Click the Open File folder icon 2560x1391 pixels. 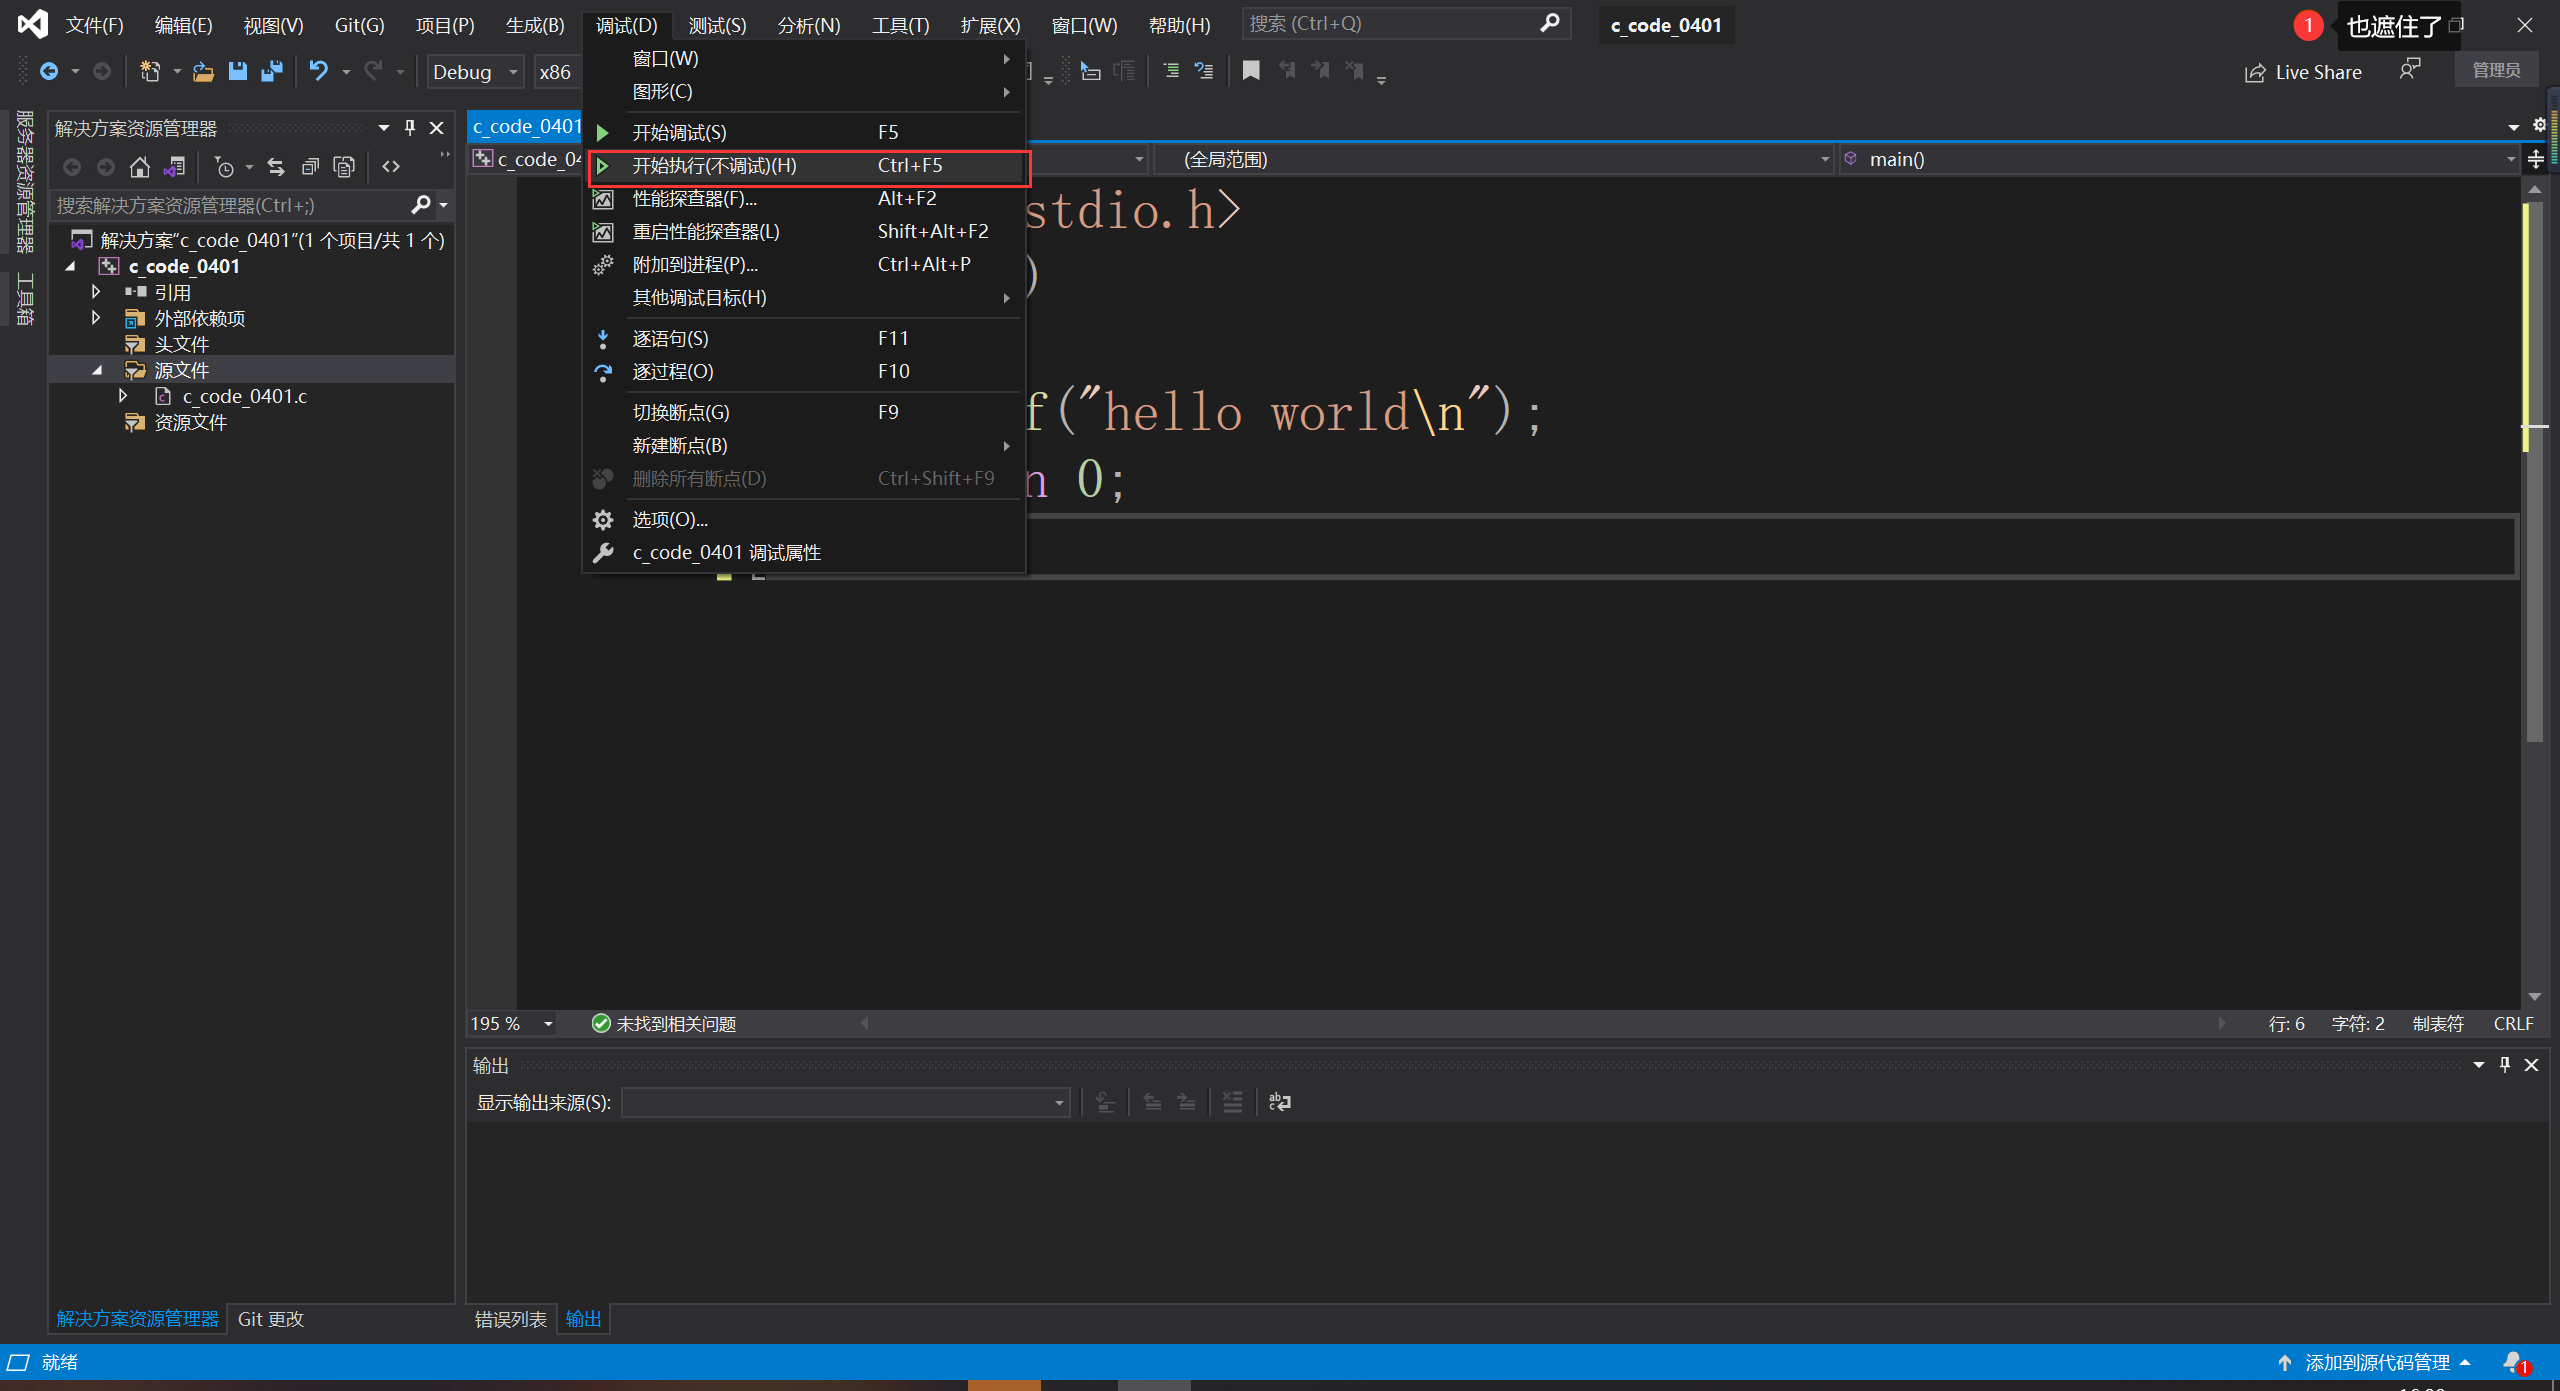(203, 71)
